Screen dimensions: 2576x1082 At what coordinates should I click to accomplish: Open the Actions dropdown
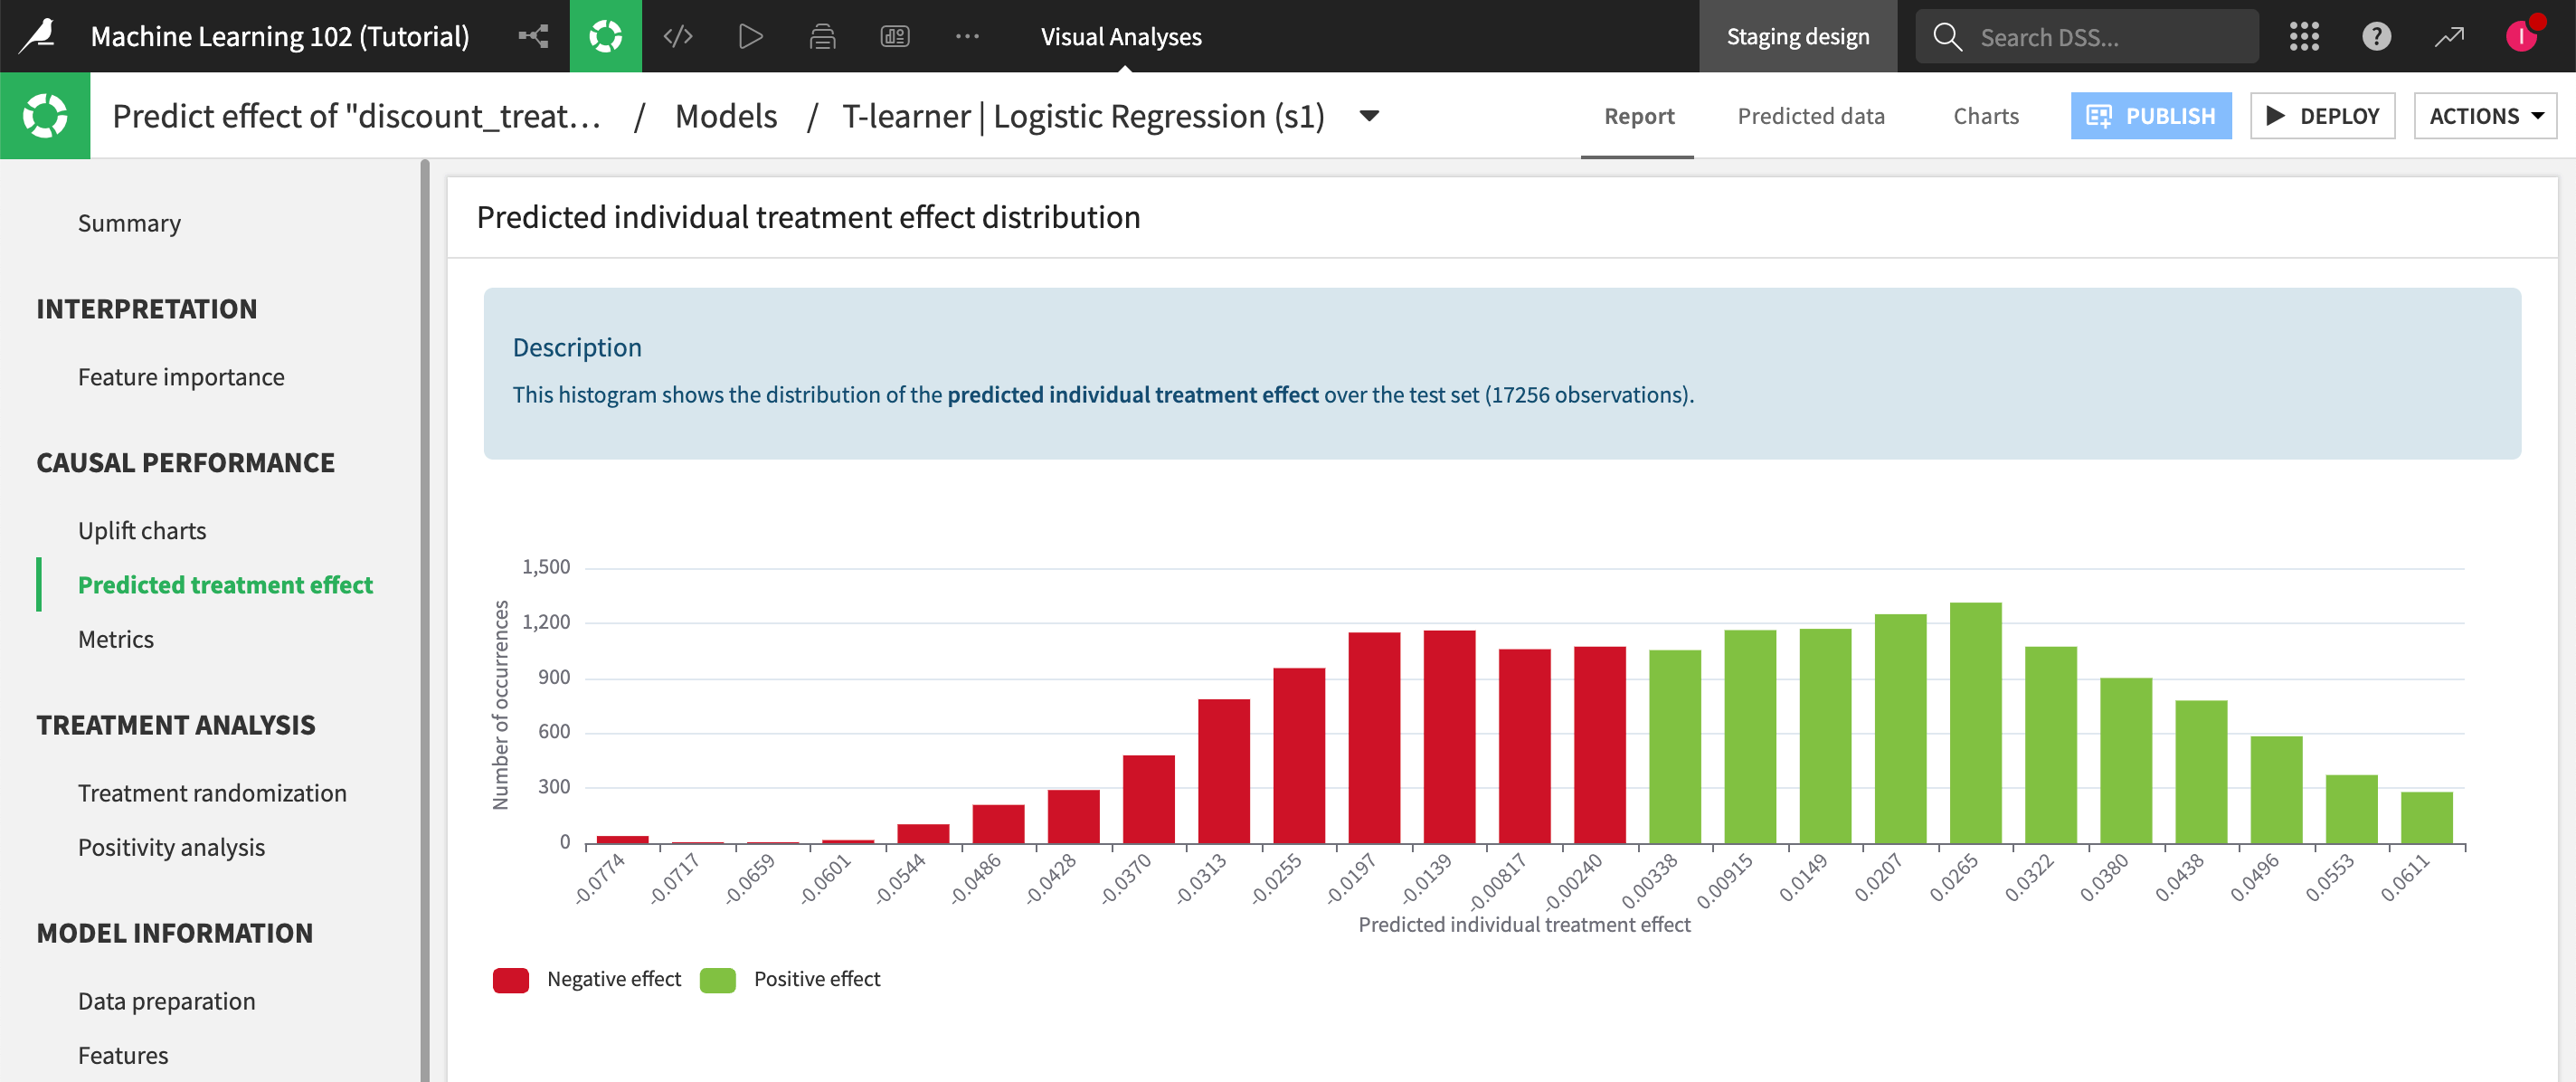(2486, 115)
